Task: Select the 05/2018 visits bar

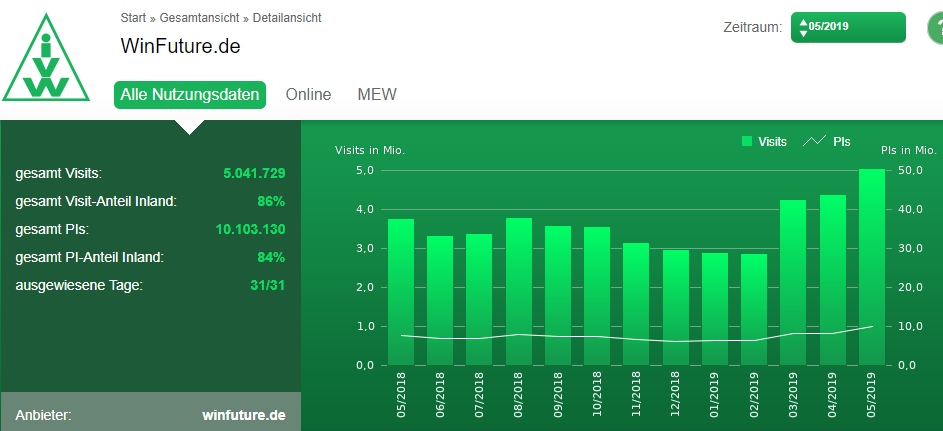Action: (x=401, y=292)
